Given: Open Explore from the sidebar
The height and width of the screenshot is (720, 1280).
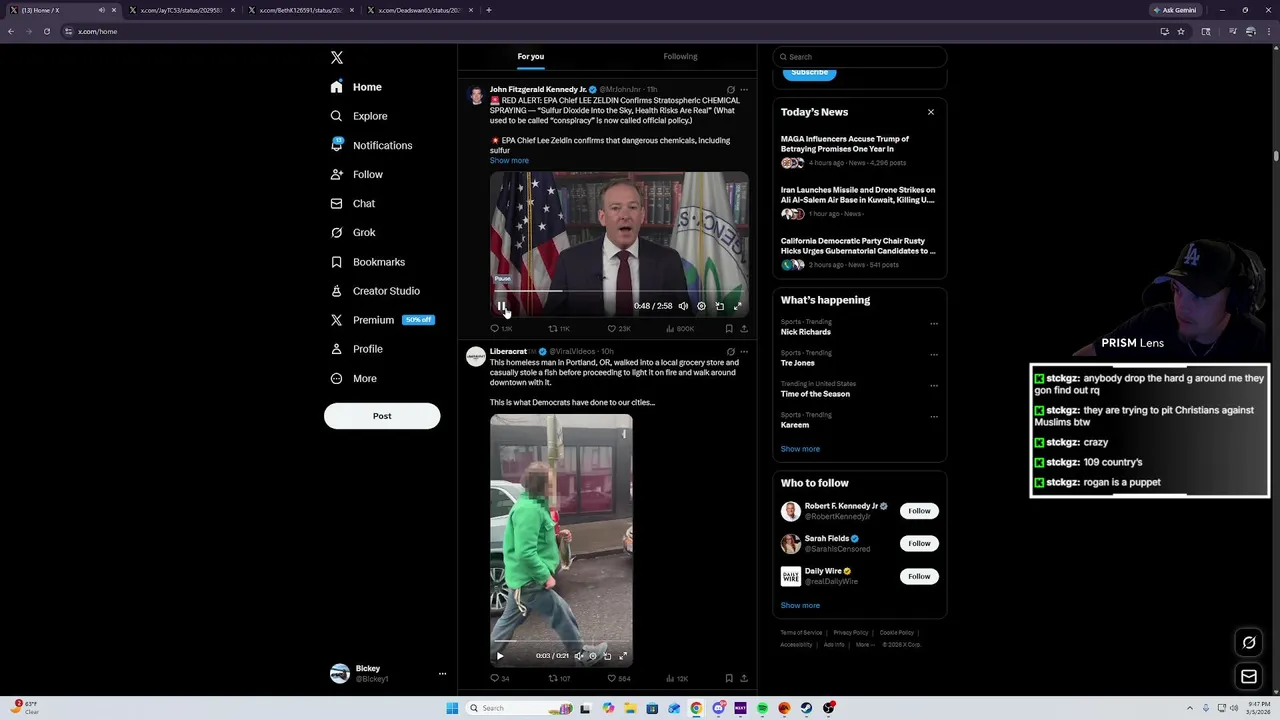Looking at the screenshot, I should click(x=358, y=116).
